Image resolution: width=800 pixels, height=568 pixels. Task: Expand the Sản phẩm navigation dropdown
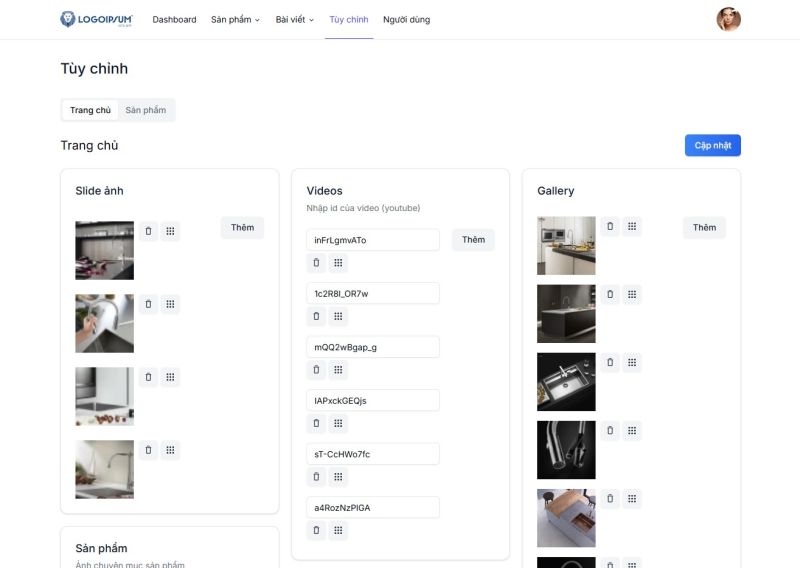235,19
